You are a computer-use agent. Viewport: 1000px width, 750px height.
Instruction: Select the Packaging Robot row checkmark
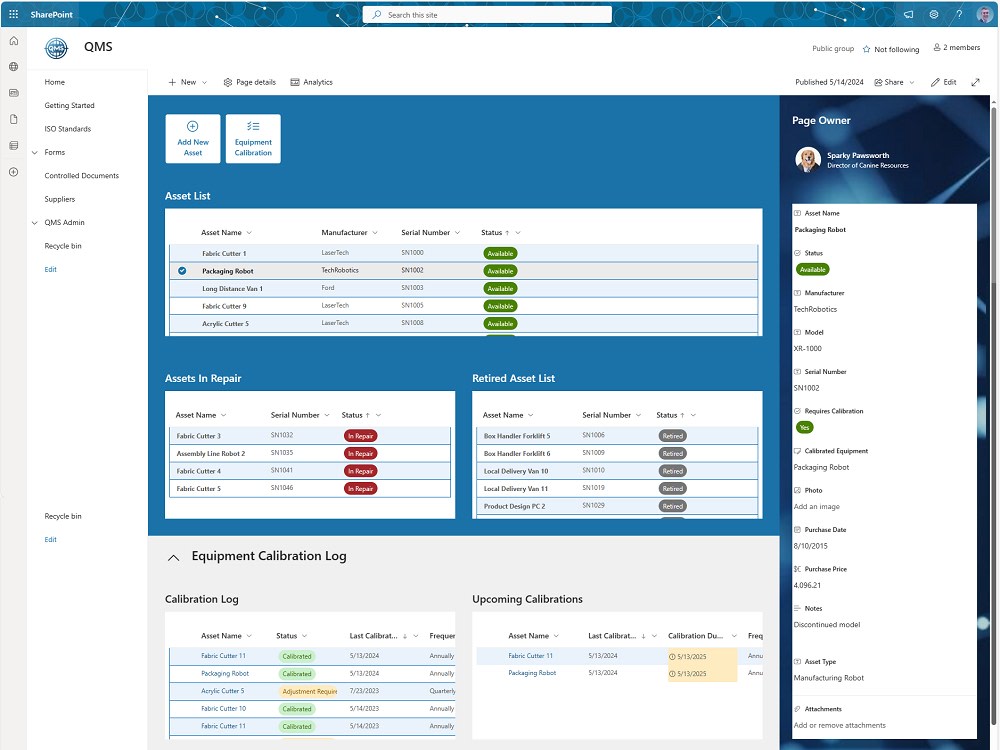point(180,270)
